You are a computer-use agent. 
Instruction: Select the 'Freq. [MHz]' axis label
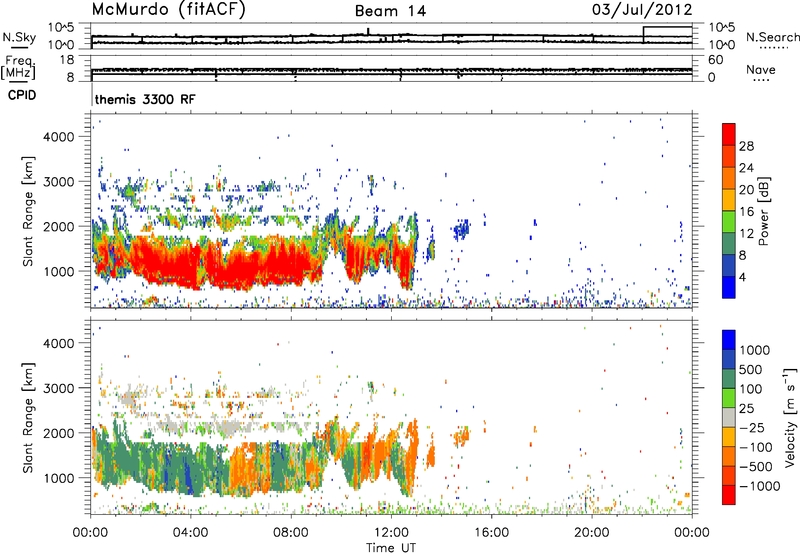pos(19,69)
